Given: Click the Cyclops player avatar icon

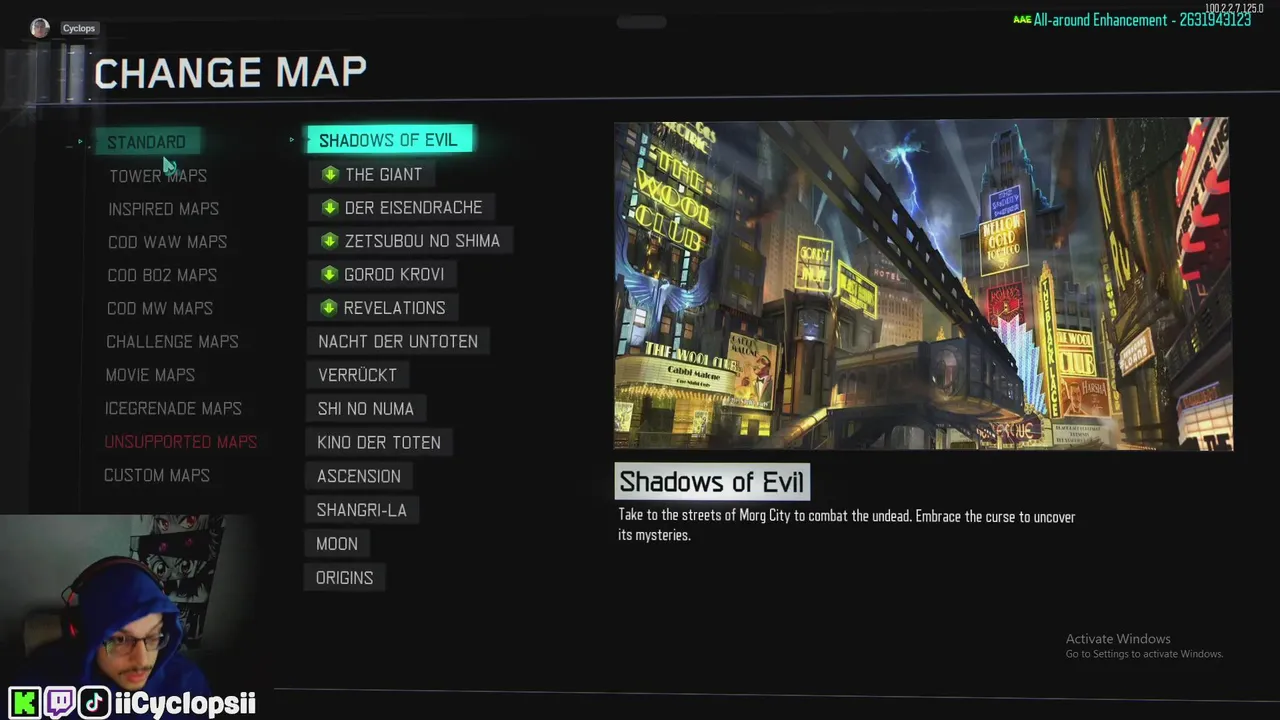Looking at the screenshot, I should [x=40, y=28].
